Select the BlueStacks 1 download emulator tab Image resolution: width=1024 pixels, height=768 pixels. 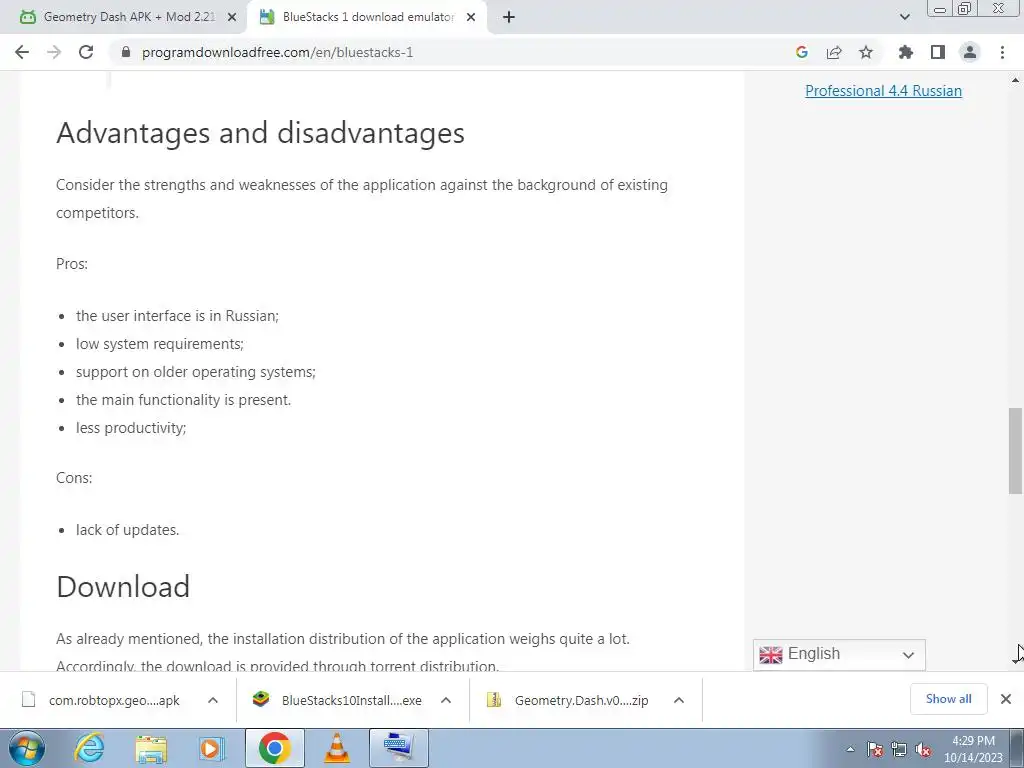[x=368, y=18]
